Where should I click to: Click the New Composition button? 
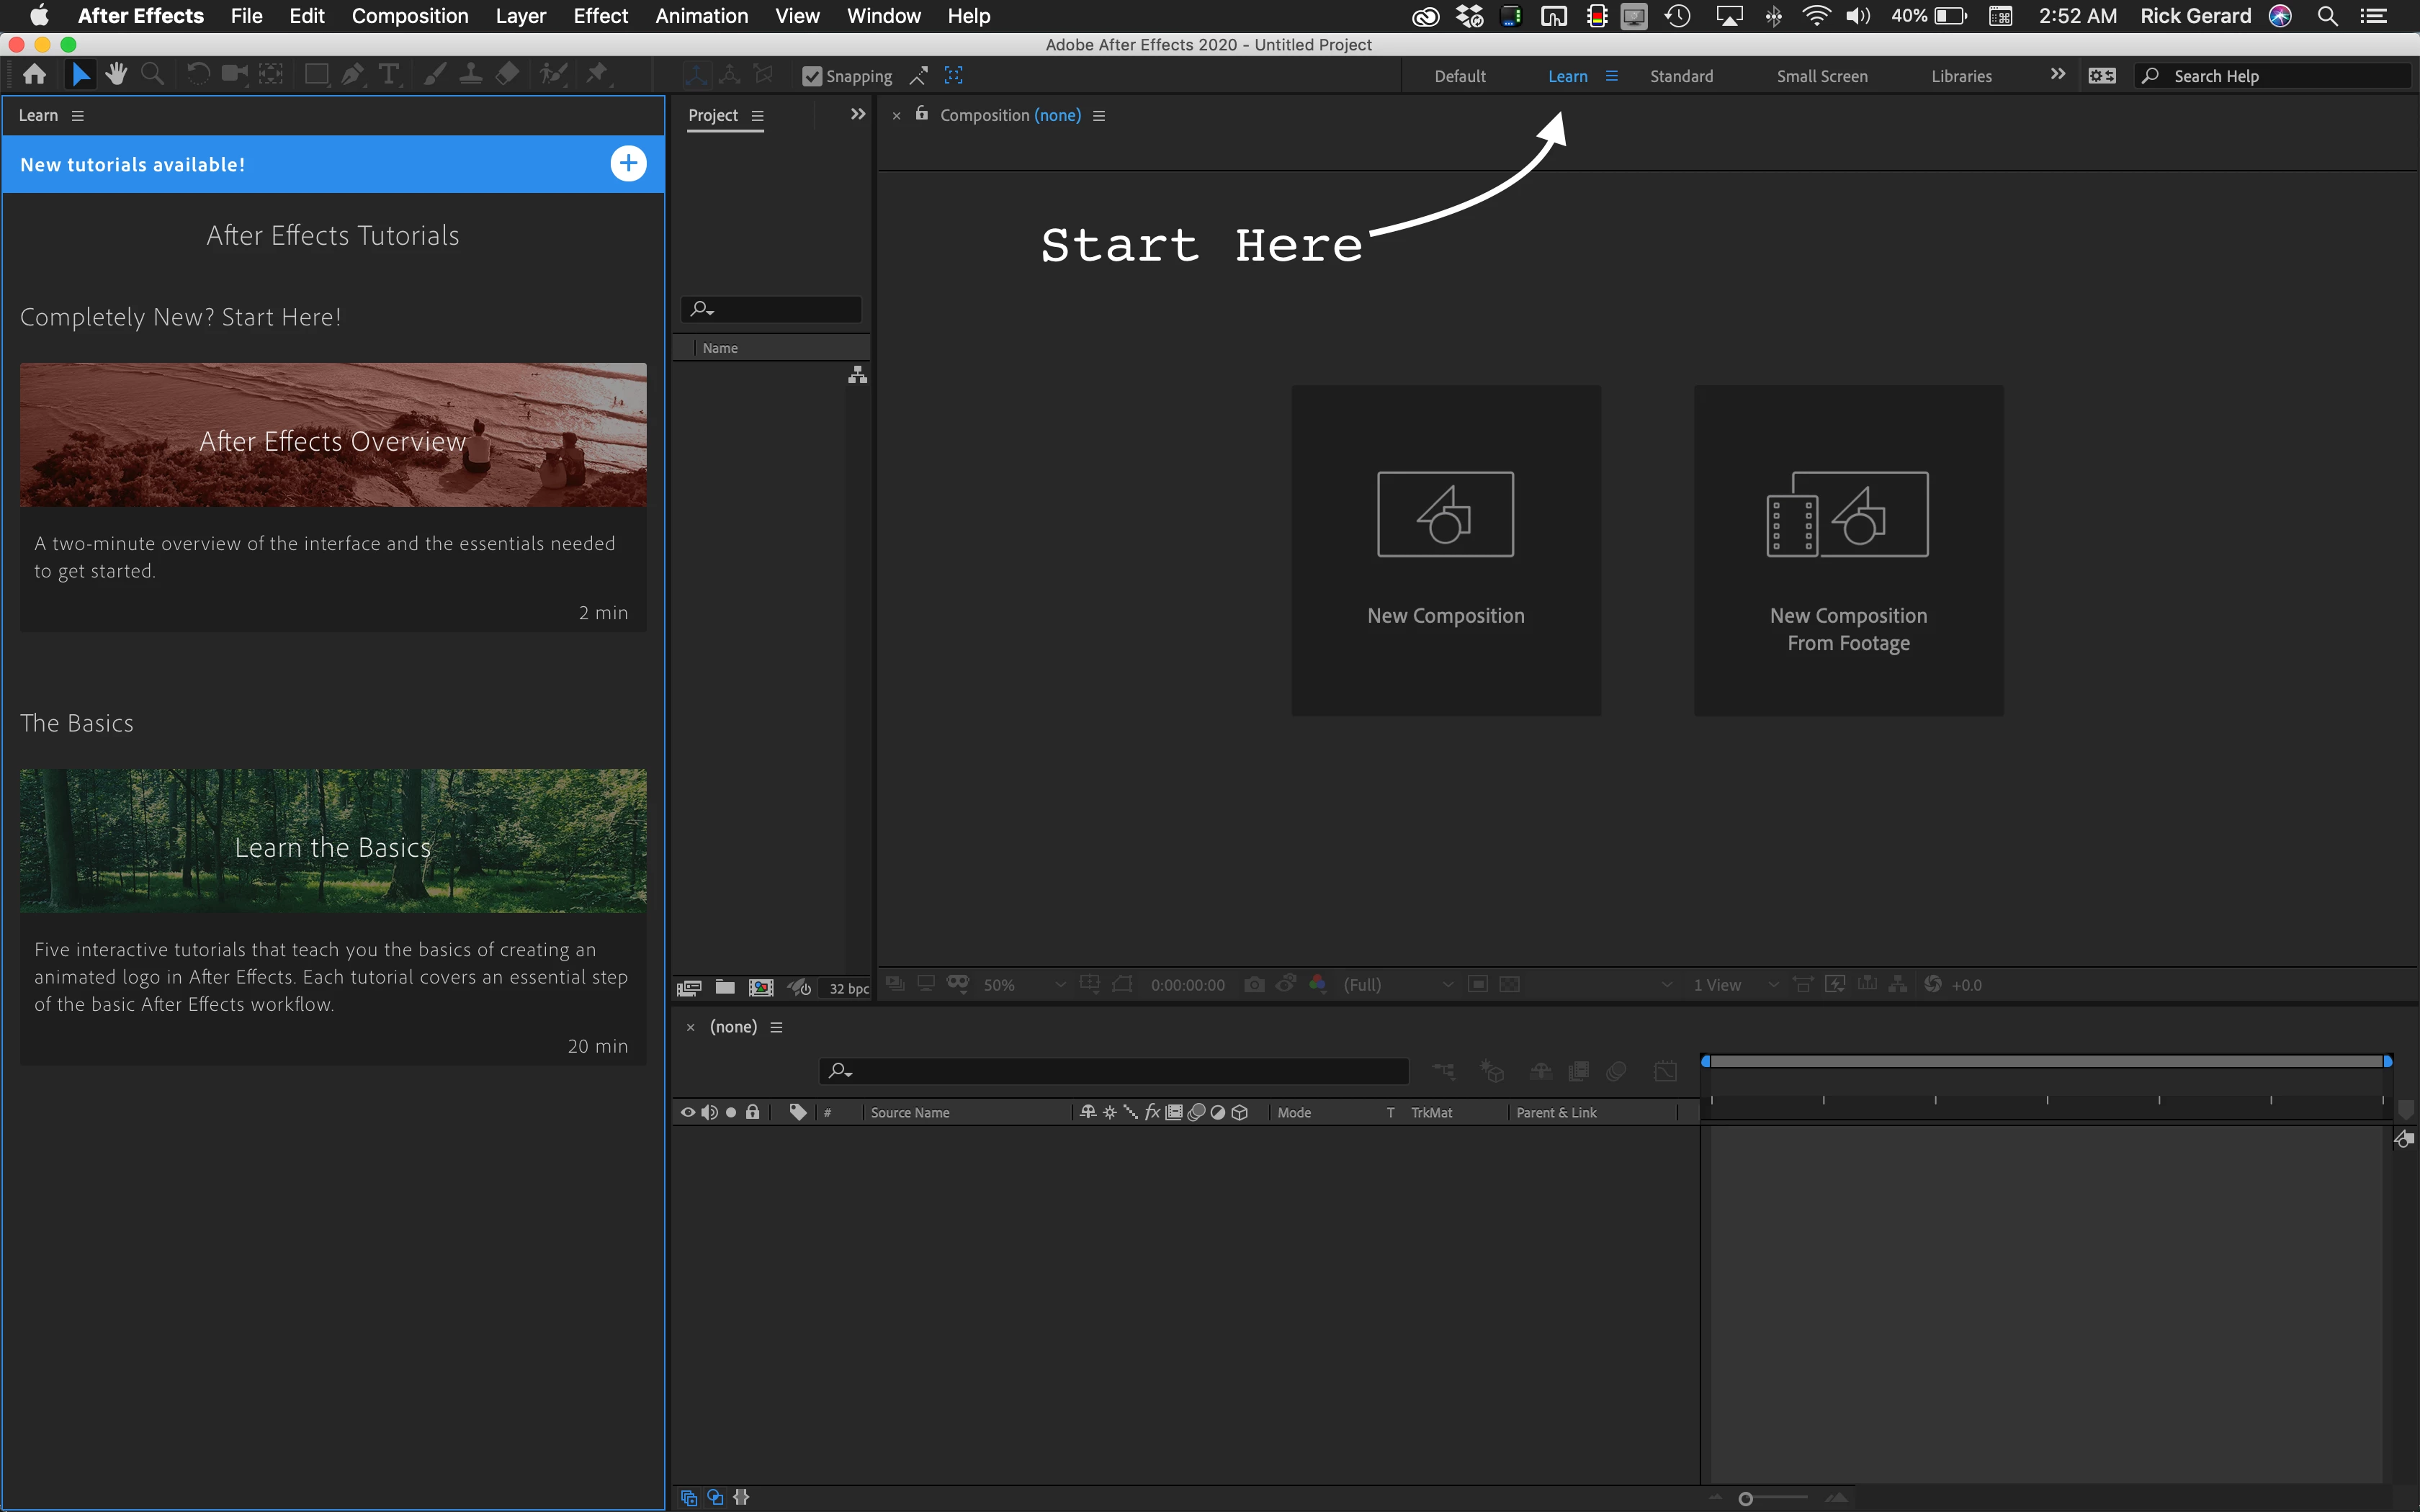click(x=1445, y=550)
